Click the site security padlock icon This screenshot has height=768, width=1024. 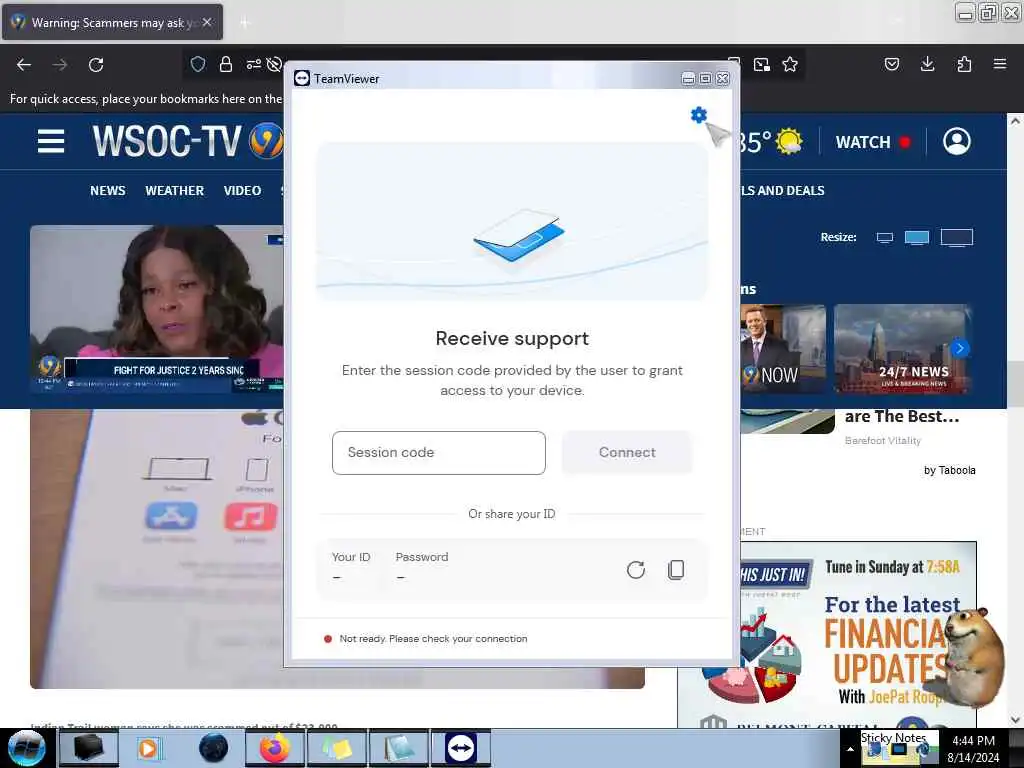click(226, 64)
